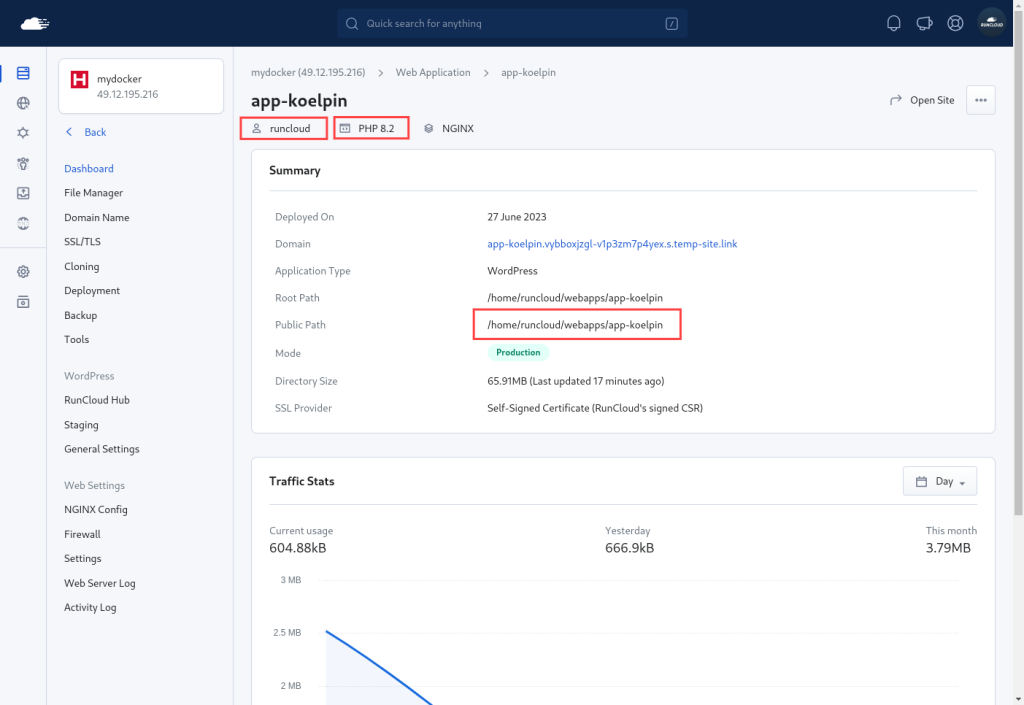Click the NGINX stack icon
Screen dimensions: 1024x705
click(428, 129)
